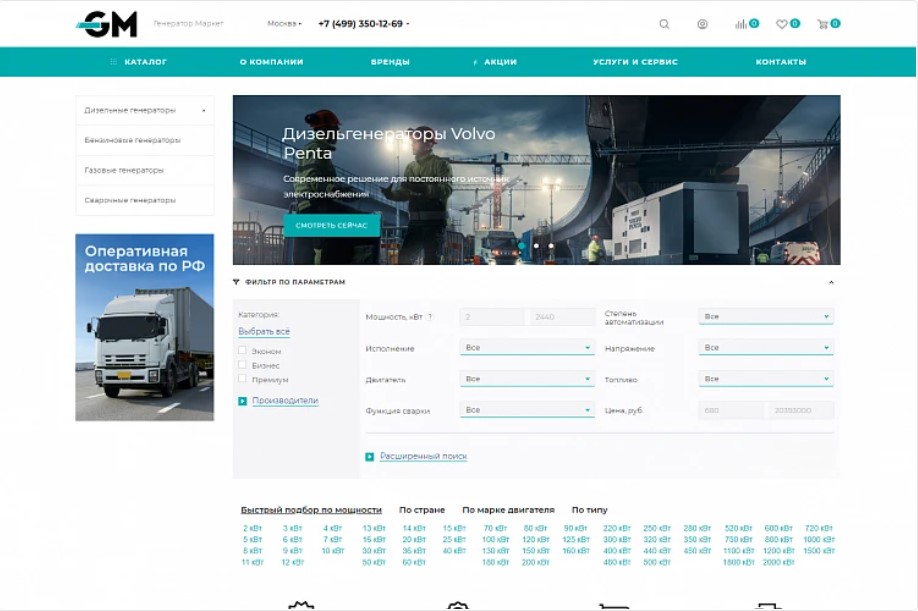
Task: Open the Двигатель dropdown
Action: (x=527, y=379)
